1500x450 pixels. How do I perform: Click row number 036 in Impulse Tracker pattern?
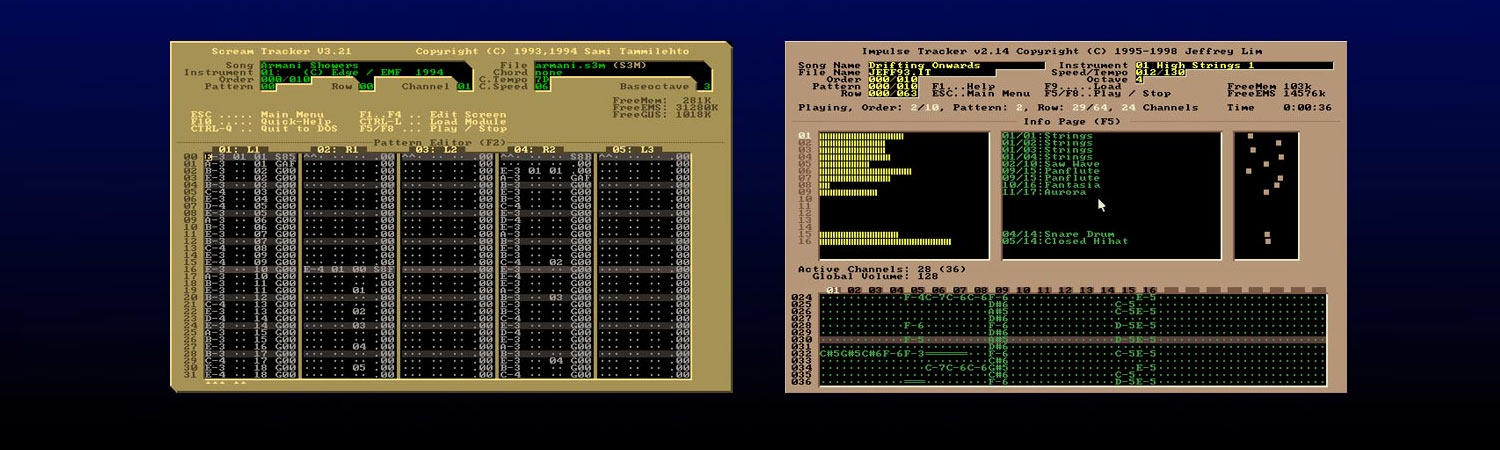pyautogui.click(x=802, y=381)
